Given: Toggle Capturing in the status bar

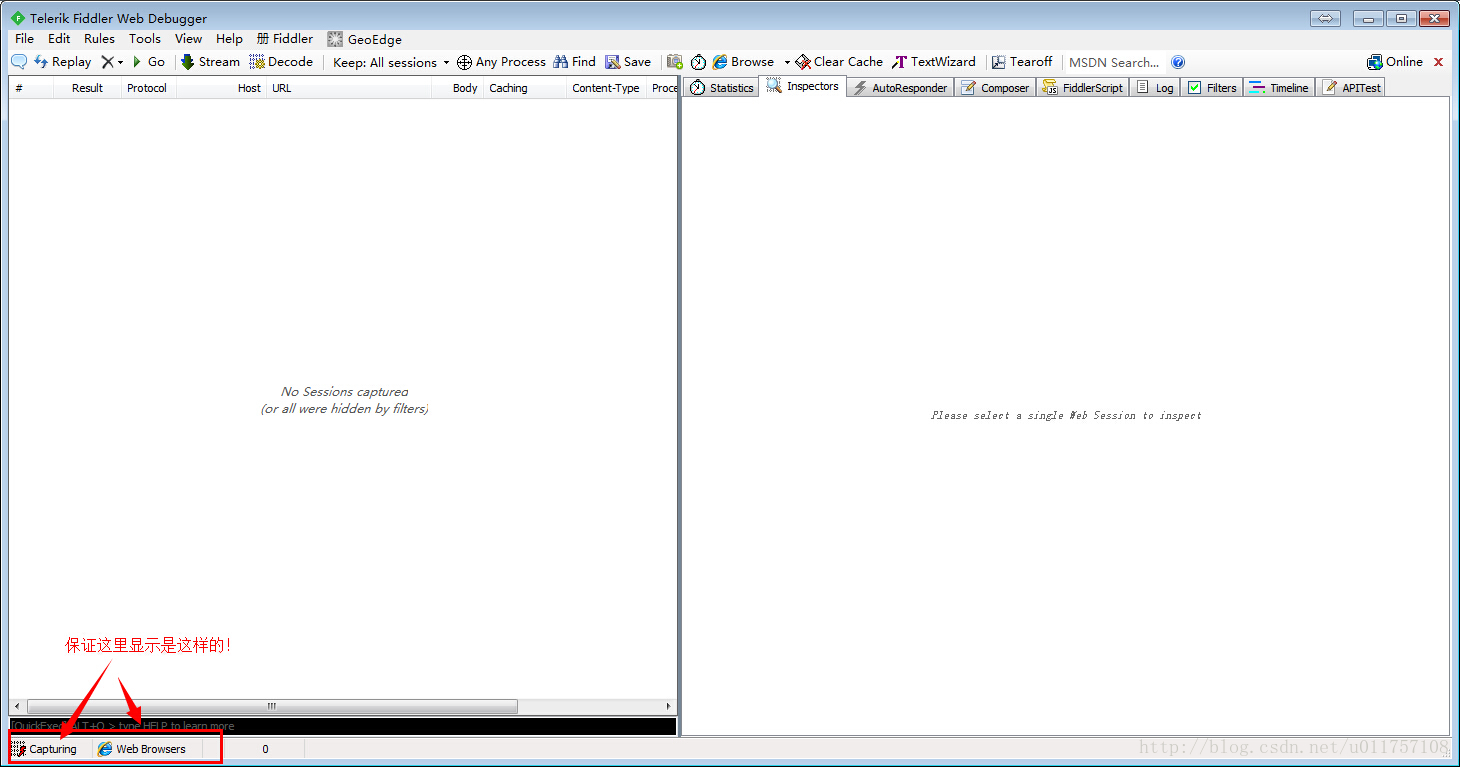Looking at the screenshot, I should pyautogui.click(x=44, y=749).
